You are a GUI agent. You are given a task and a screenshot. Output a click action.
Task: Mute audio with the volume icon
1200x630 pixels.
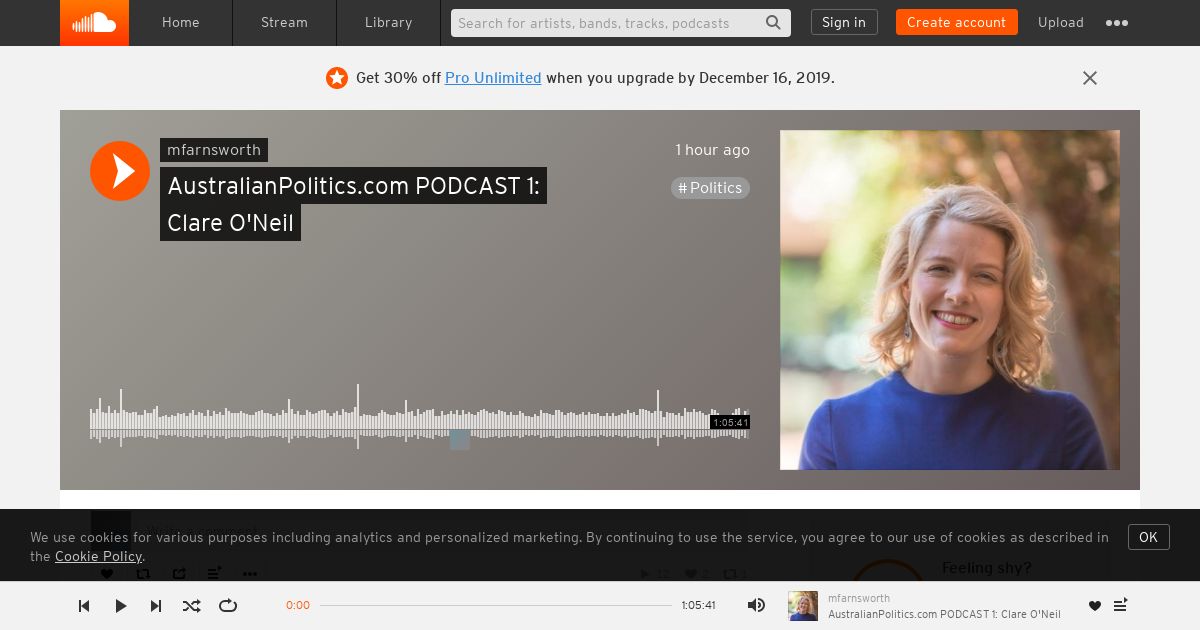(757, 605)
